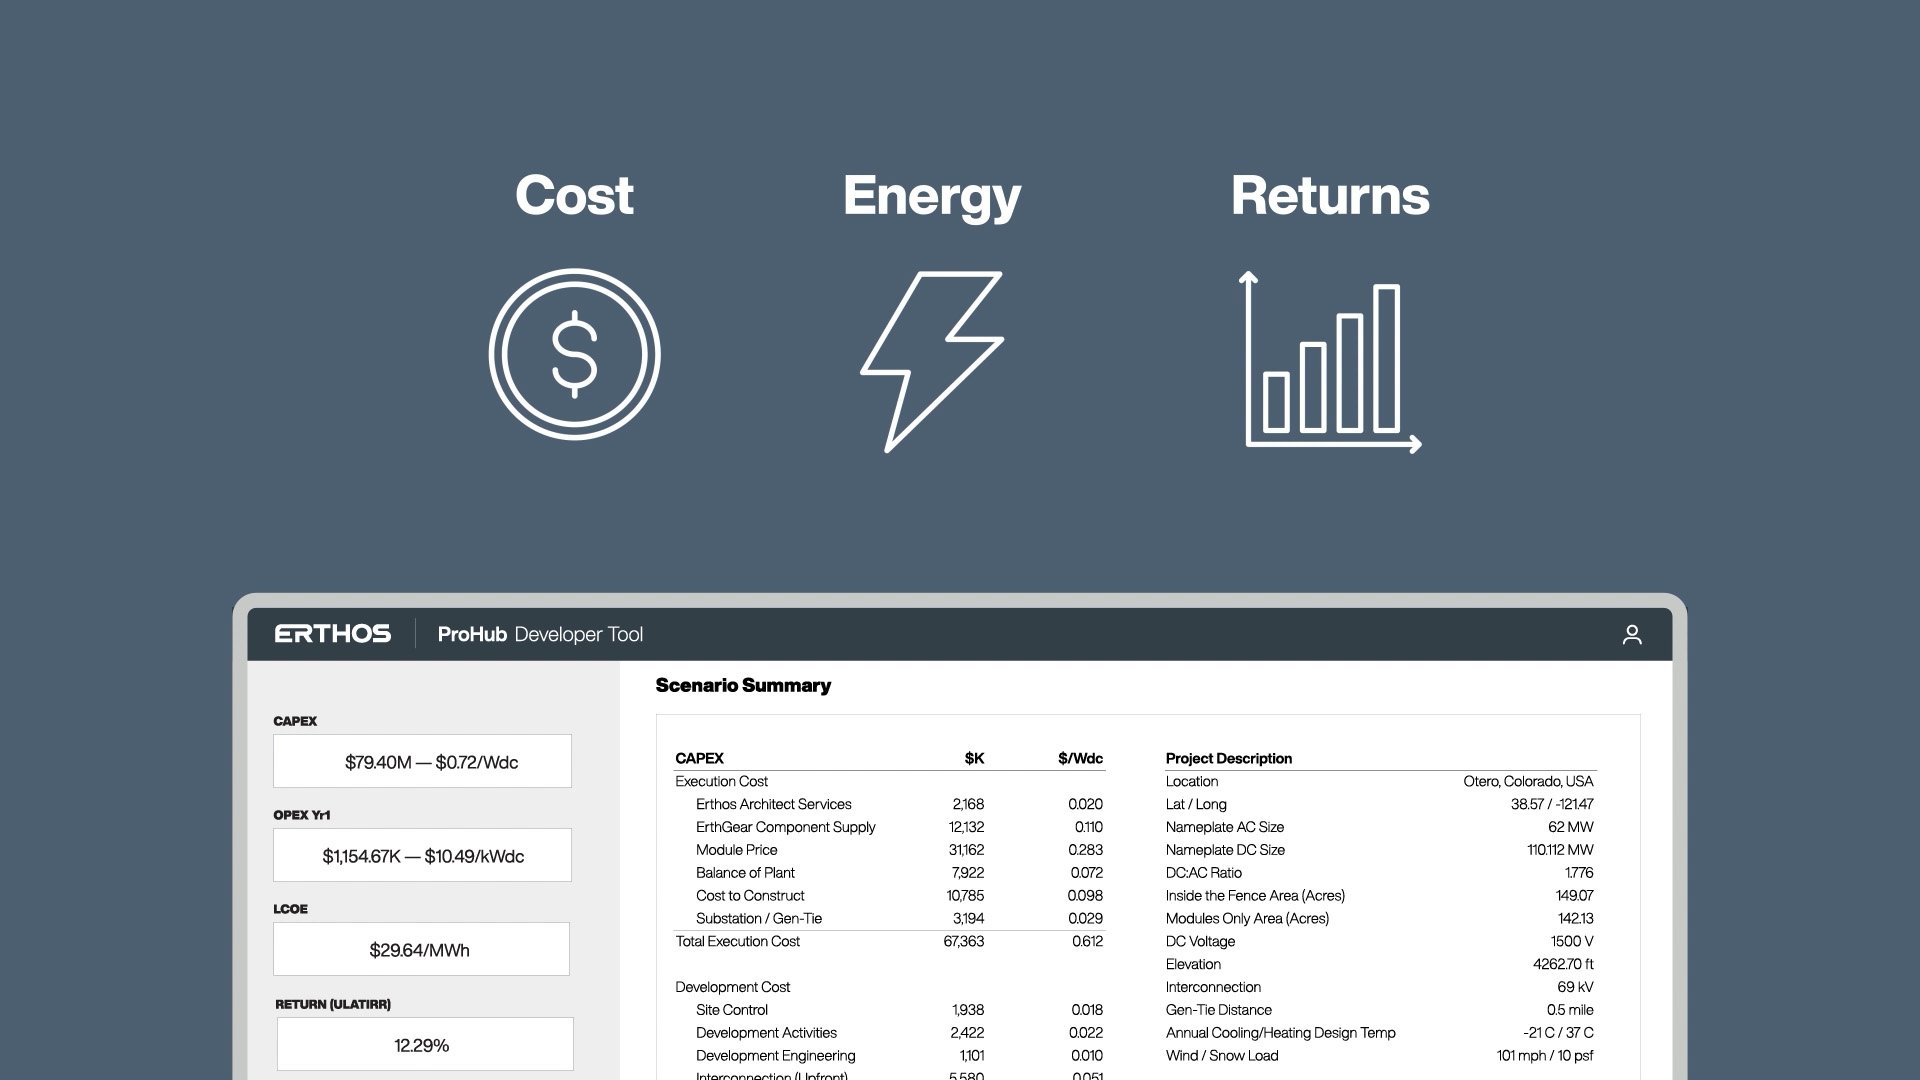Click the lightning bolt Energy icon
Image resolution: width=1920 pixels, height=1080 pixels.
(x=931, y=360)
